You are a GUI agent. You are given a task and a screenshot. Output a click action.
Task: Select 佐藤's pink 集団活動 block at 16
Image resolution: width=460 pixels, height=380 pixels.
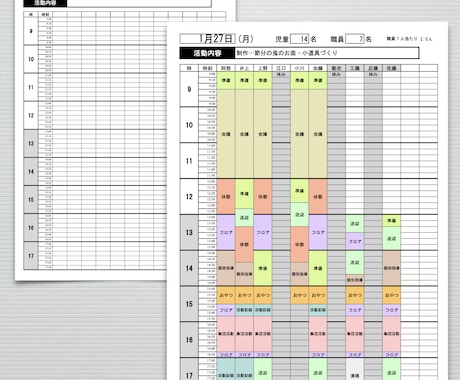pyautogui.click(x=392, y=334)
